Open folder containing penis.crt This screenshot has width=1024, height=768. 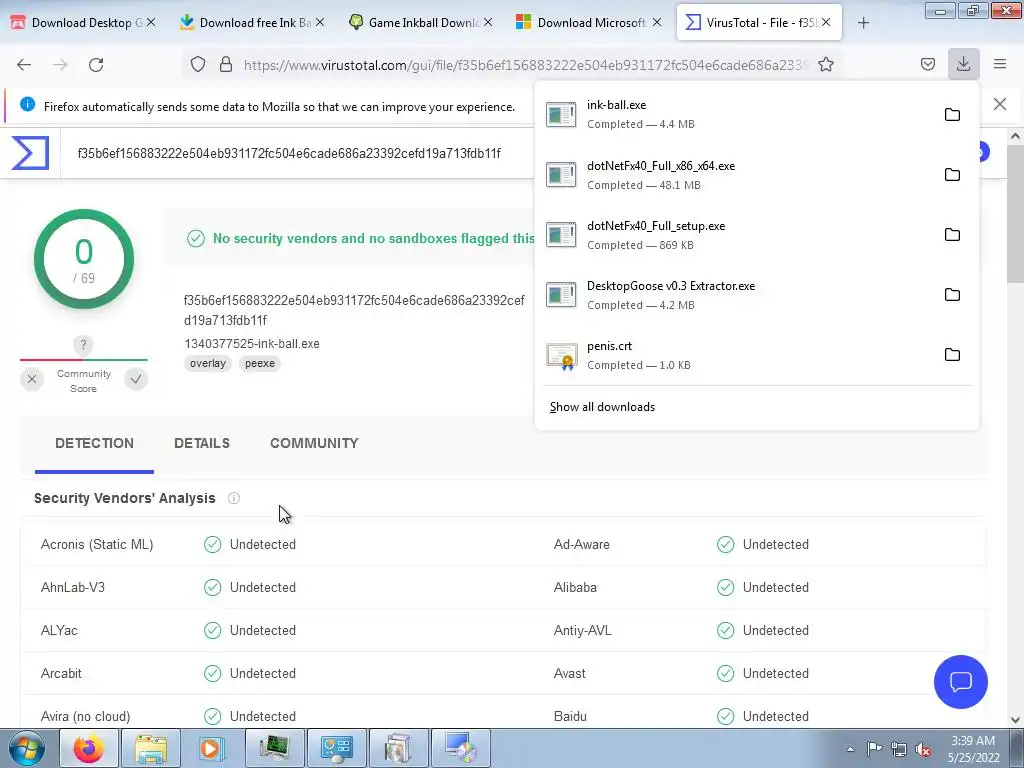coord(952,355)
